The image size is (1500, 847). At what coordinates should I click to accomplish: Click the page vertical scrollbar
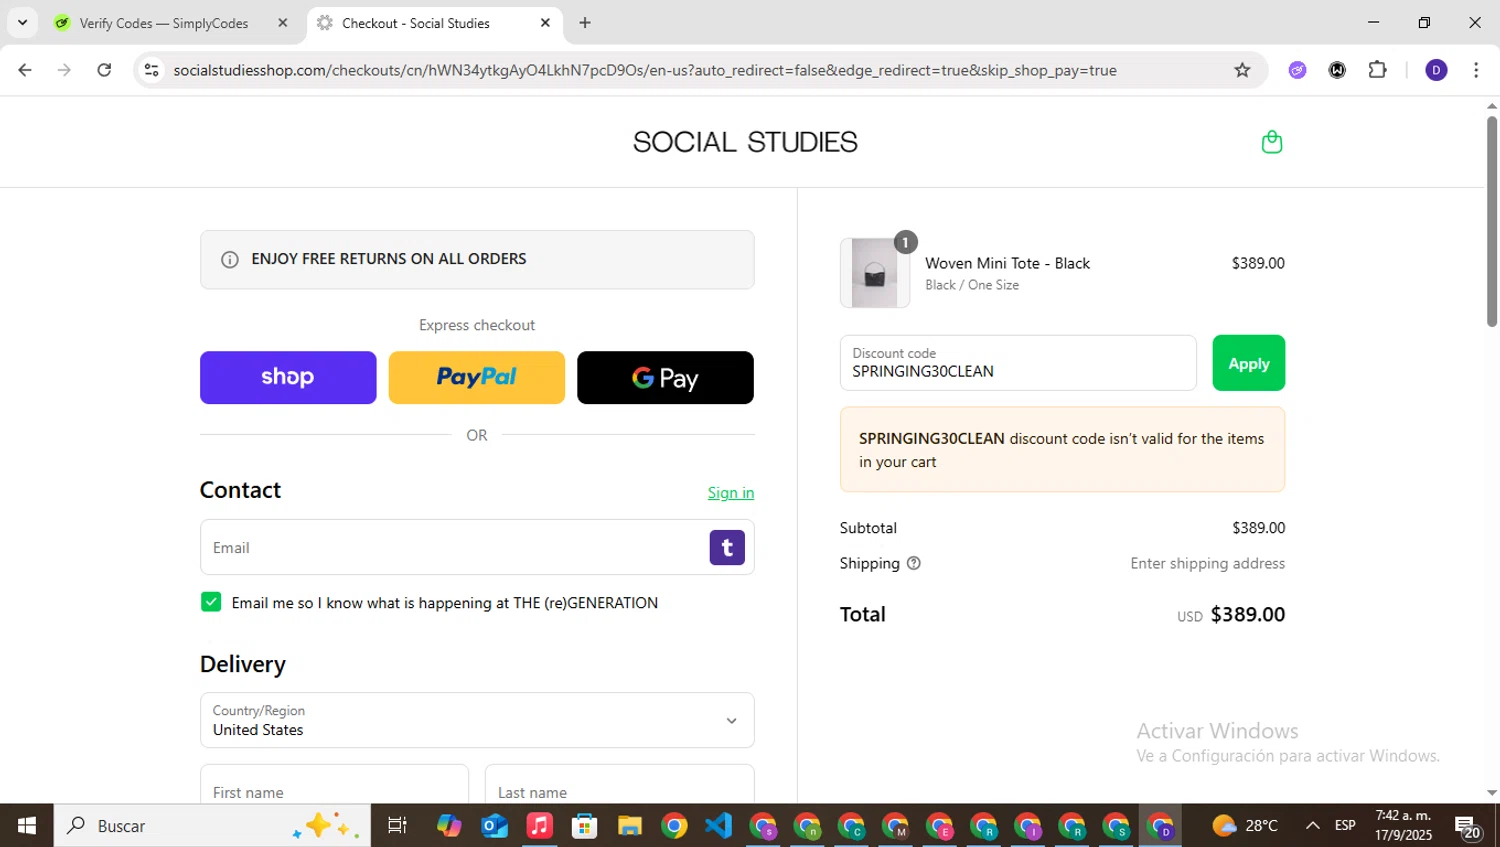tap(1492, 222)
